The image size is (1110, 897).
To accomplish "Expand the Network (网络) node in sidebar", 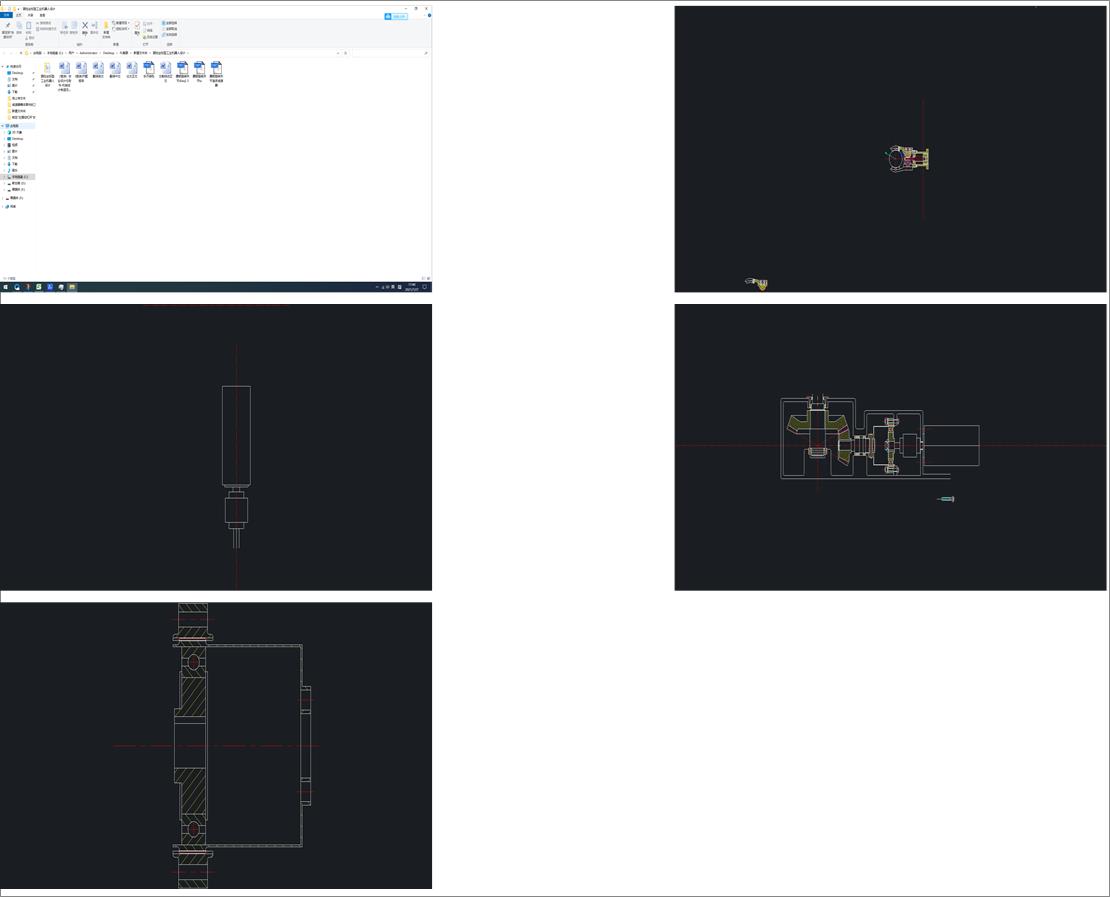I will [3, 207].
